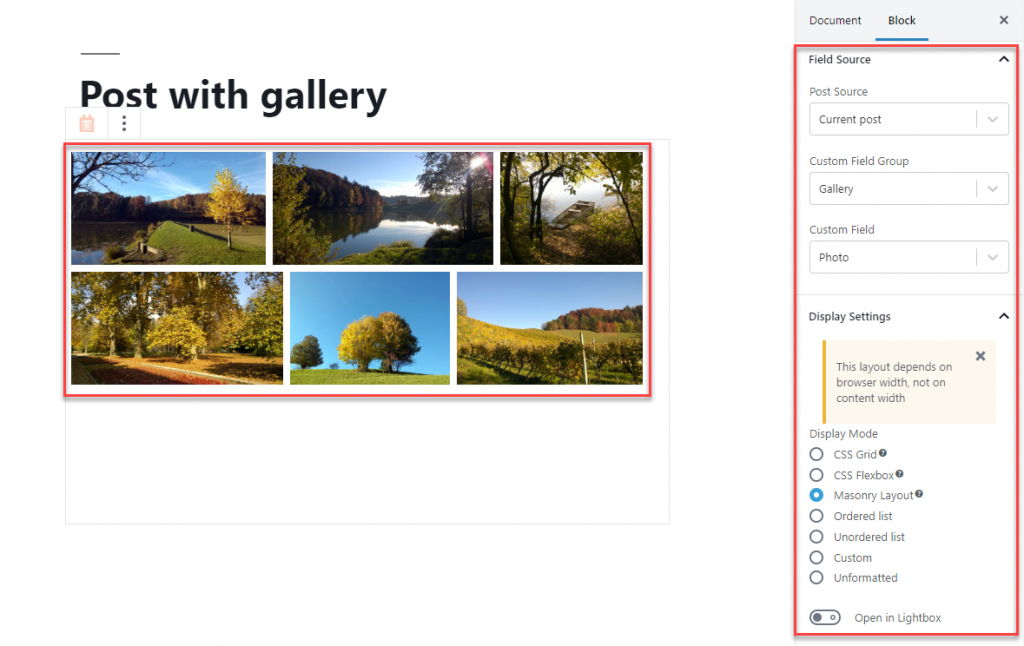Switch to the Document tab
This screenshot has width=1024, height=646.
[834, 20]
